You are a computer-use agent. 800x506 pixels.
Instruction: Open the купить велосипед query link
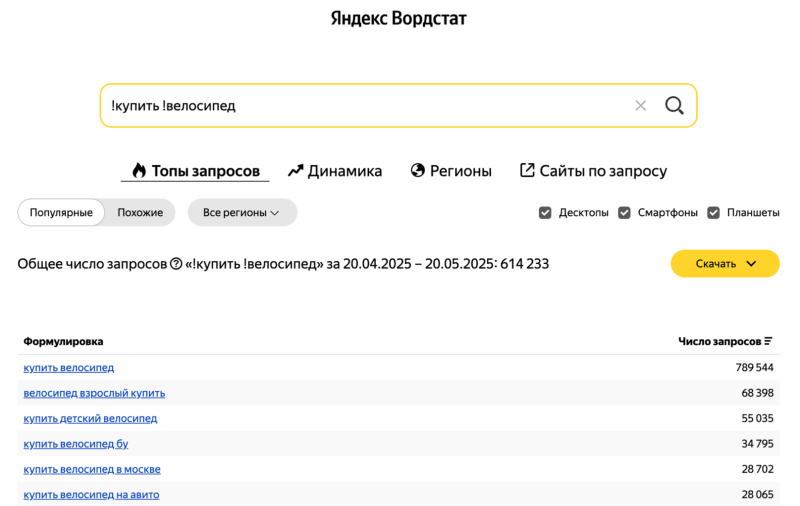69,368
